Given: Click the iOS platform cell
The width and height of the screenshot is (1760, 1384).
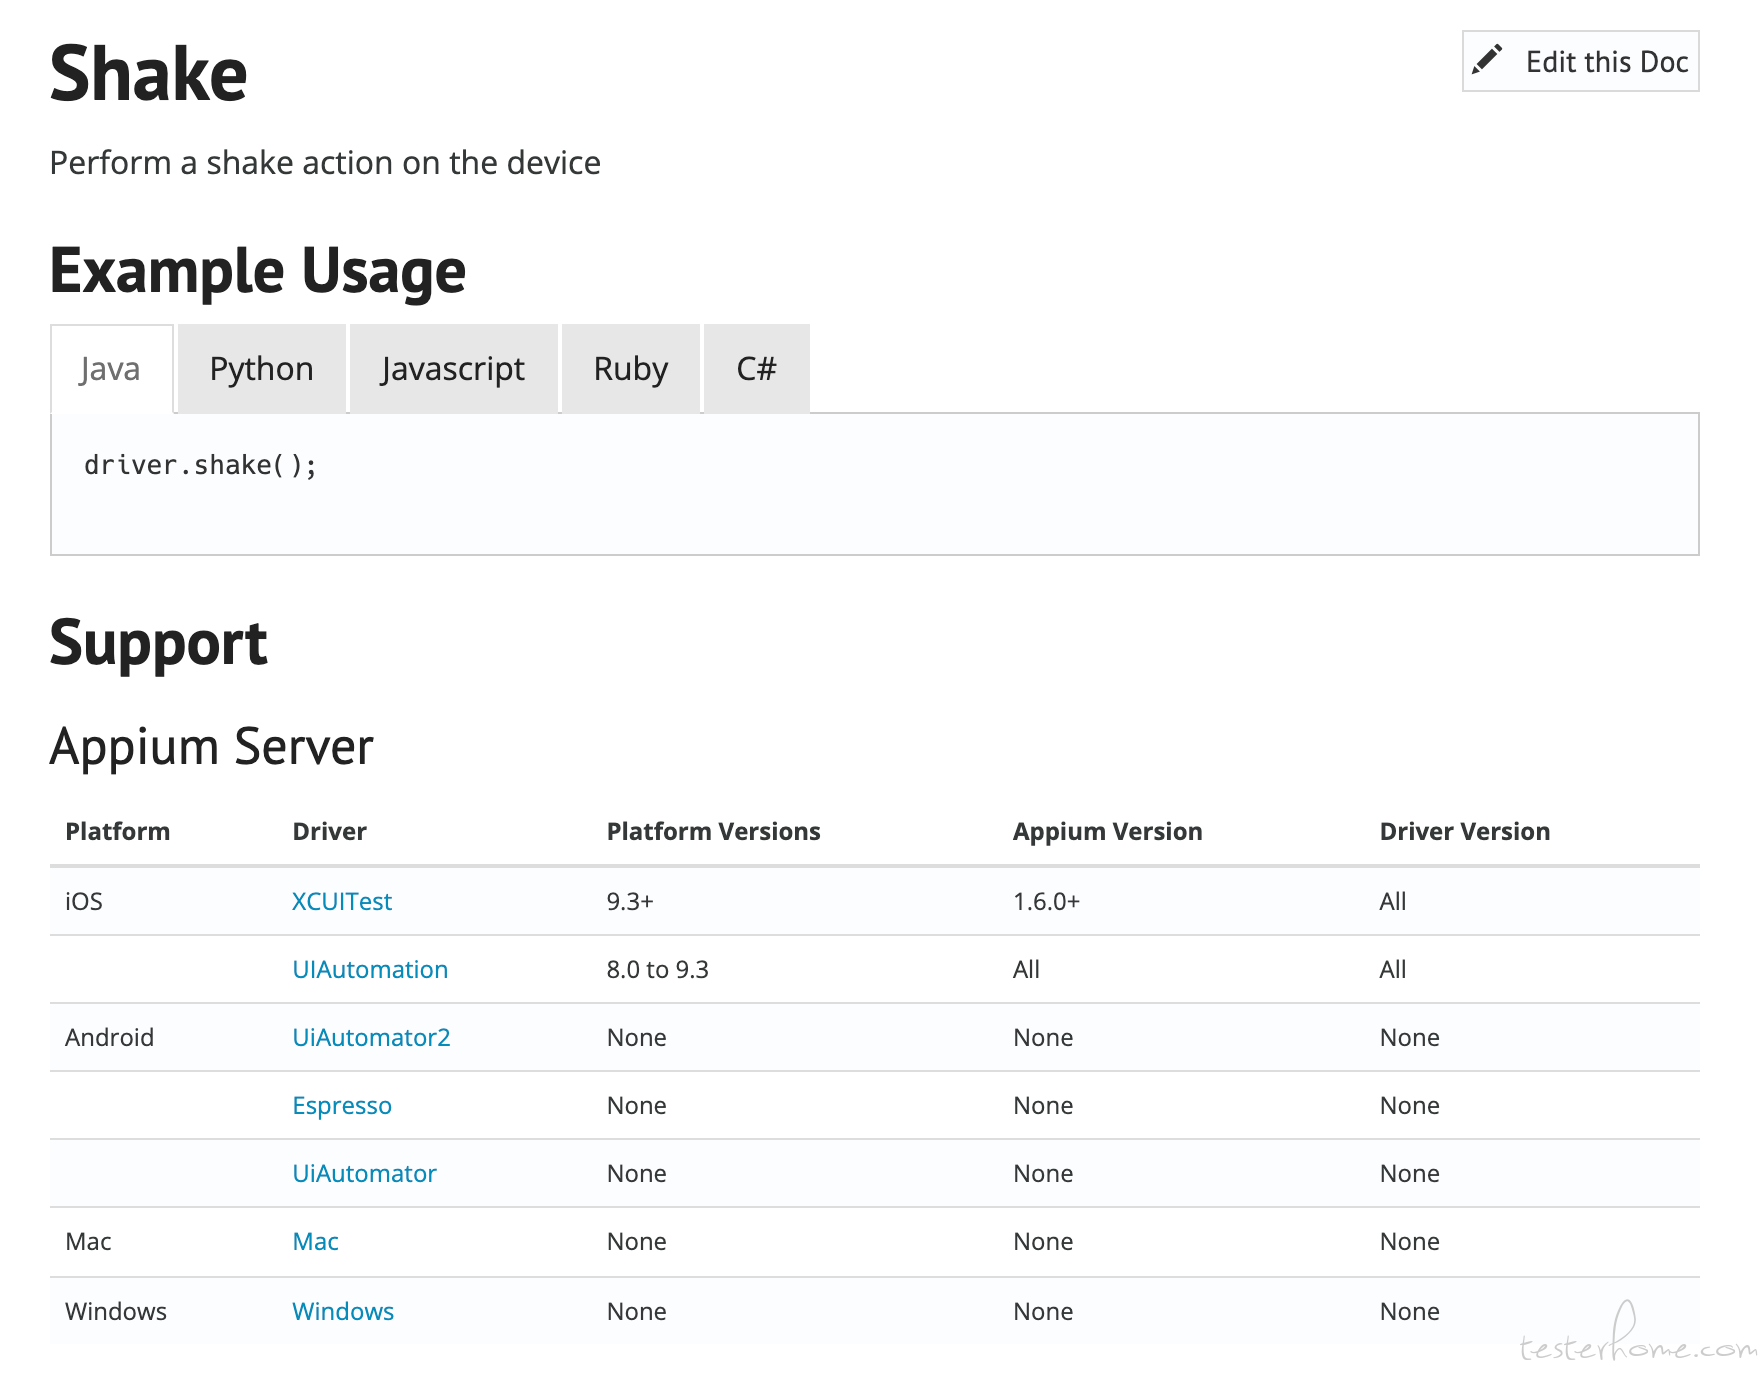Looking at the screenshot, I should [x=84, y=901].
